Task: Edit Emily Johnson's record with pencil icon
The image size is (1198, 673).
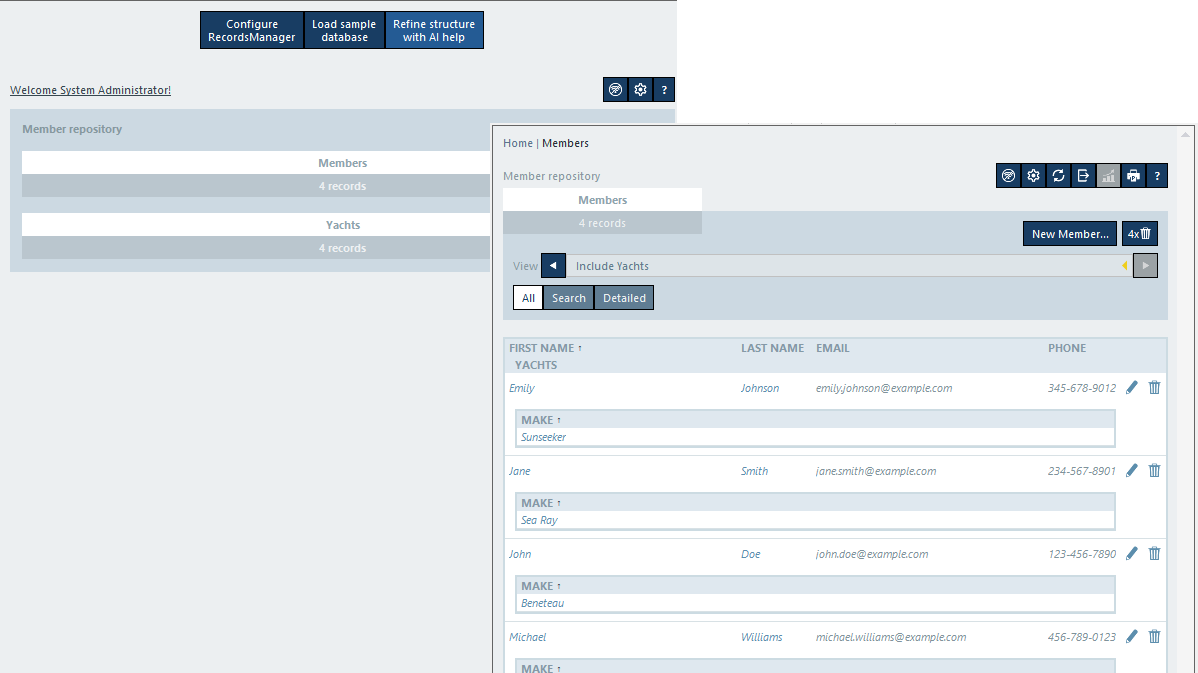Action: (x=1131, y=388)
